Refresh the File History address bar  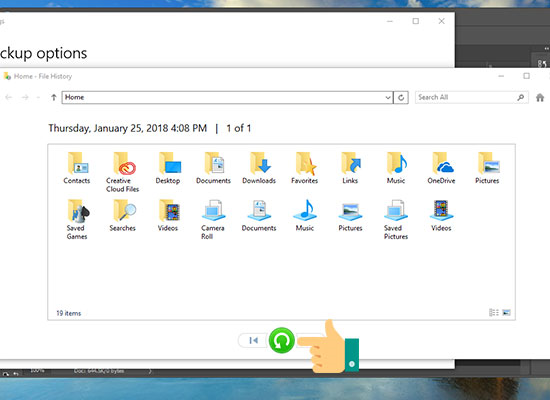click(x=401, y=98)
